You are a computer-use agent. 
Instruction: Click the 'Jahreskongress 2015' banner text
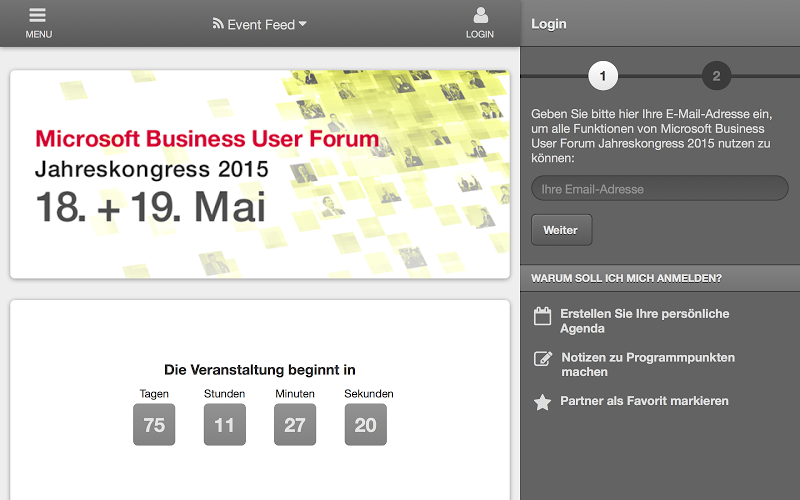pos(152,169)
